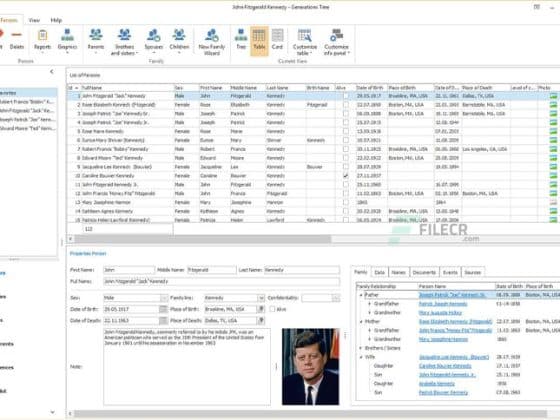
Task: Switch to the Events tab
Action: pos(450,272)
